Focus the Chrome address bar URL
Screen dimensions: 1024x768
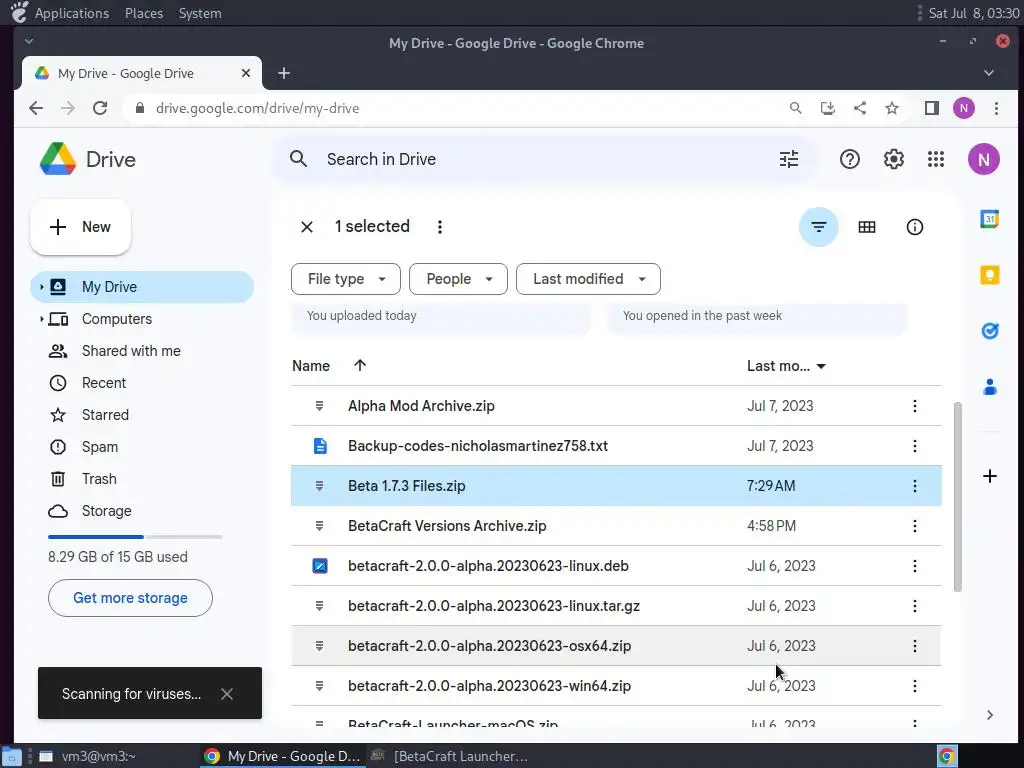point(257,108)
